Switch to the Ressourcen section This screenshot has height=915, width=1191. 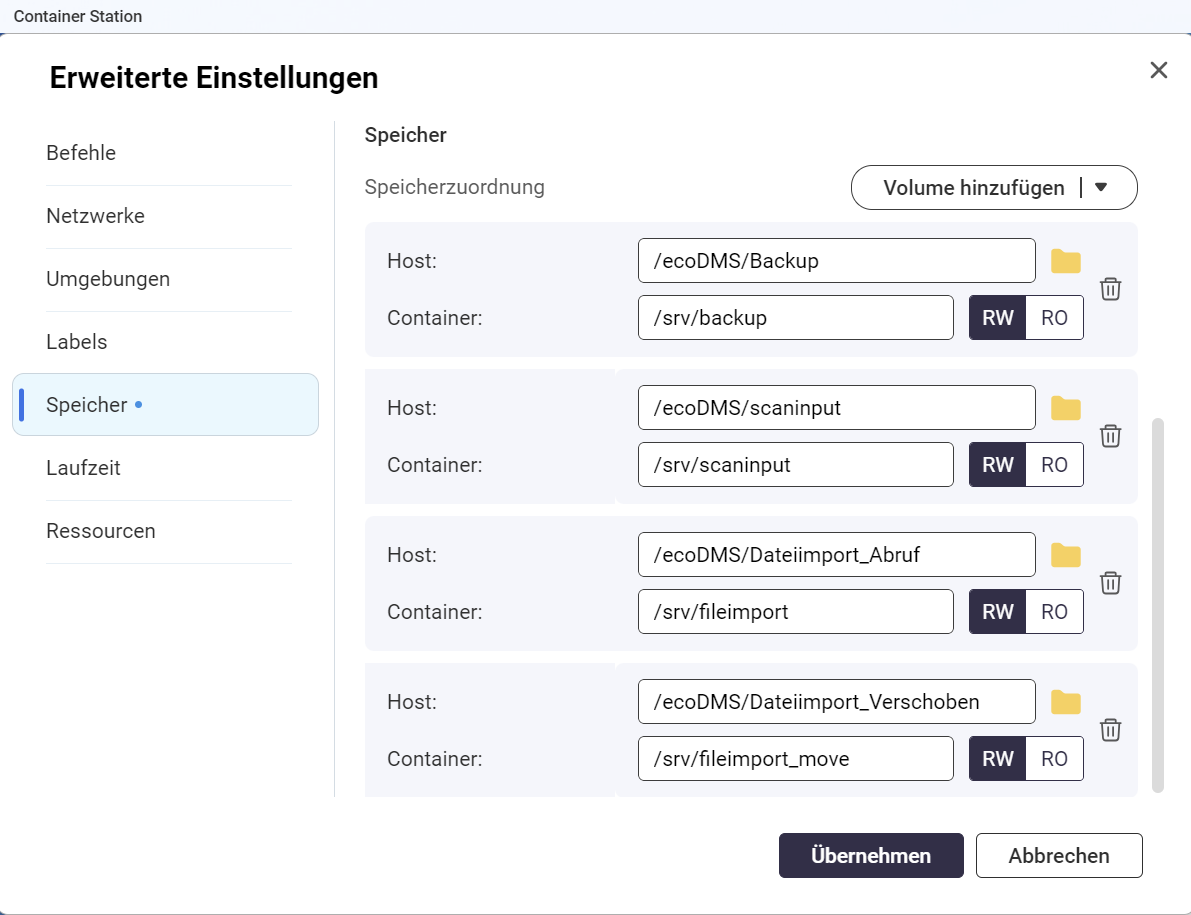click(101, 531)
